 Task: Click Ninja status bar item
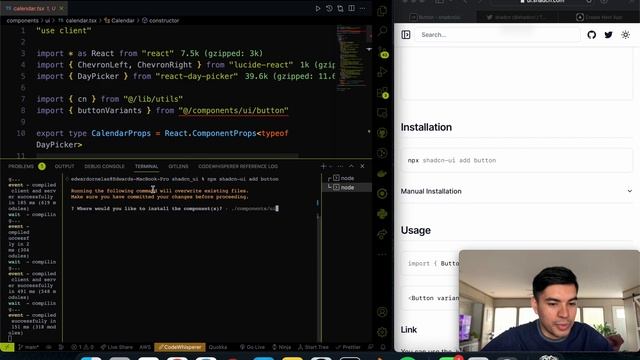tap(282, 347)
